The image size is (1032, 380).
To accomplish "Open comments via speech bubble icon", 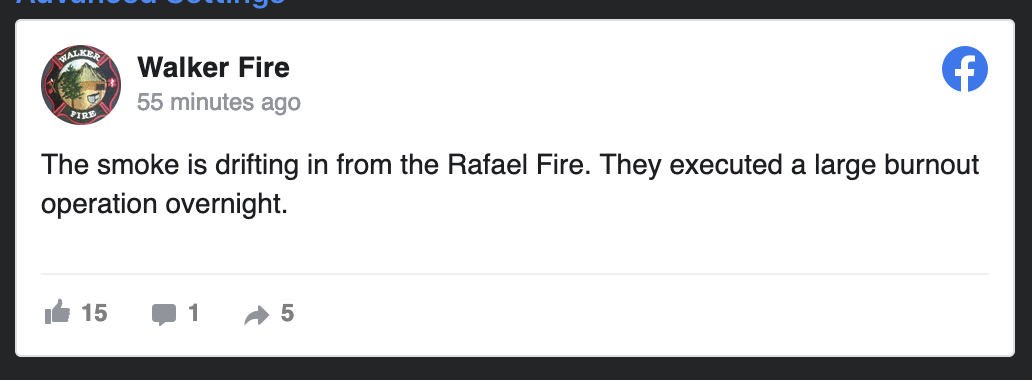I will tap(164, 314).
